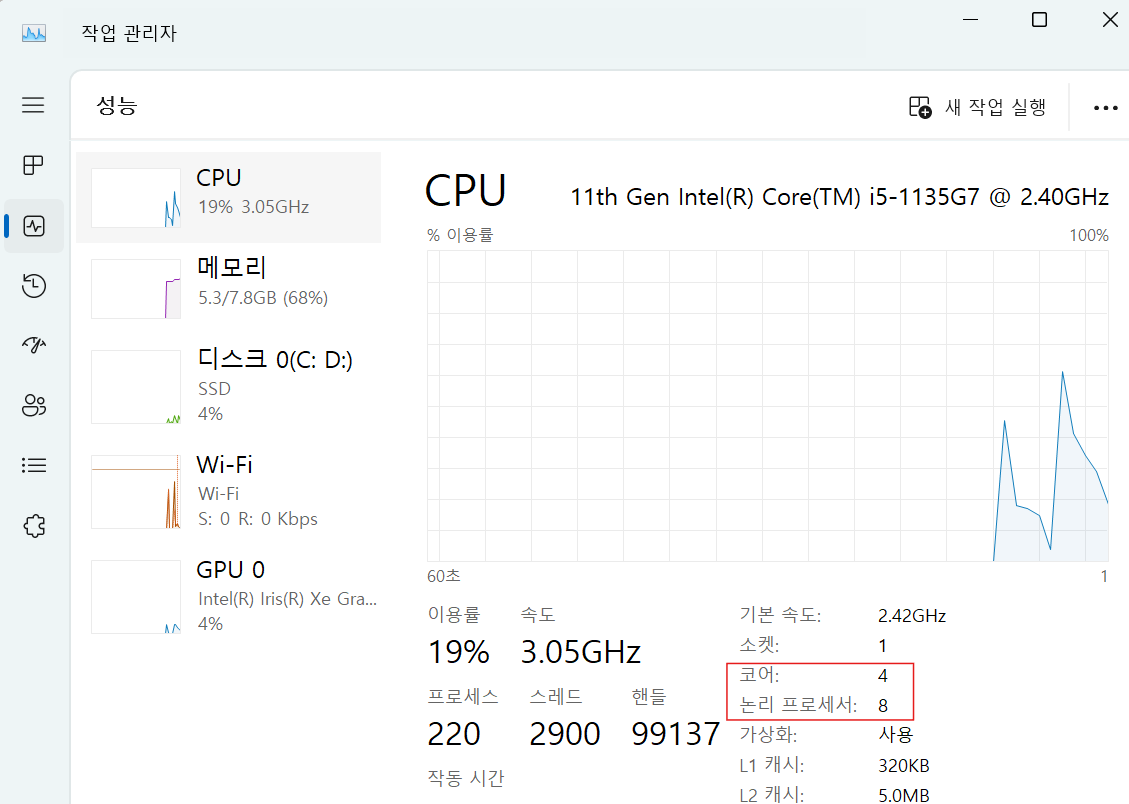
Task: Click the 기본 속도 2.42GHz value
Action: coord(912,616)
